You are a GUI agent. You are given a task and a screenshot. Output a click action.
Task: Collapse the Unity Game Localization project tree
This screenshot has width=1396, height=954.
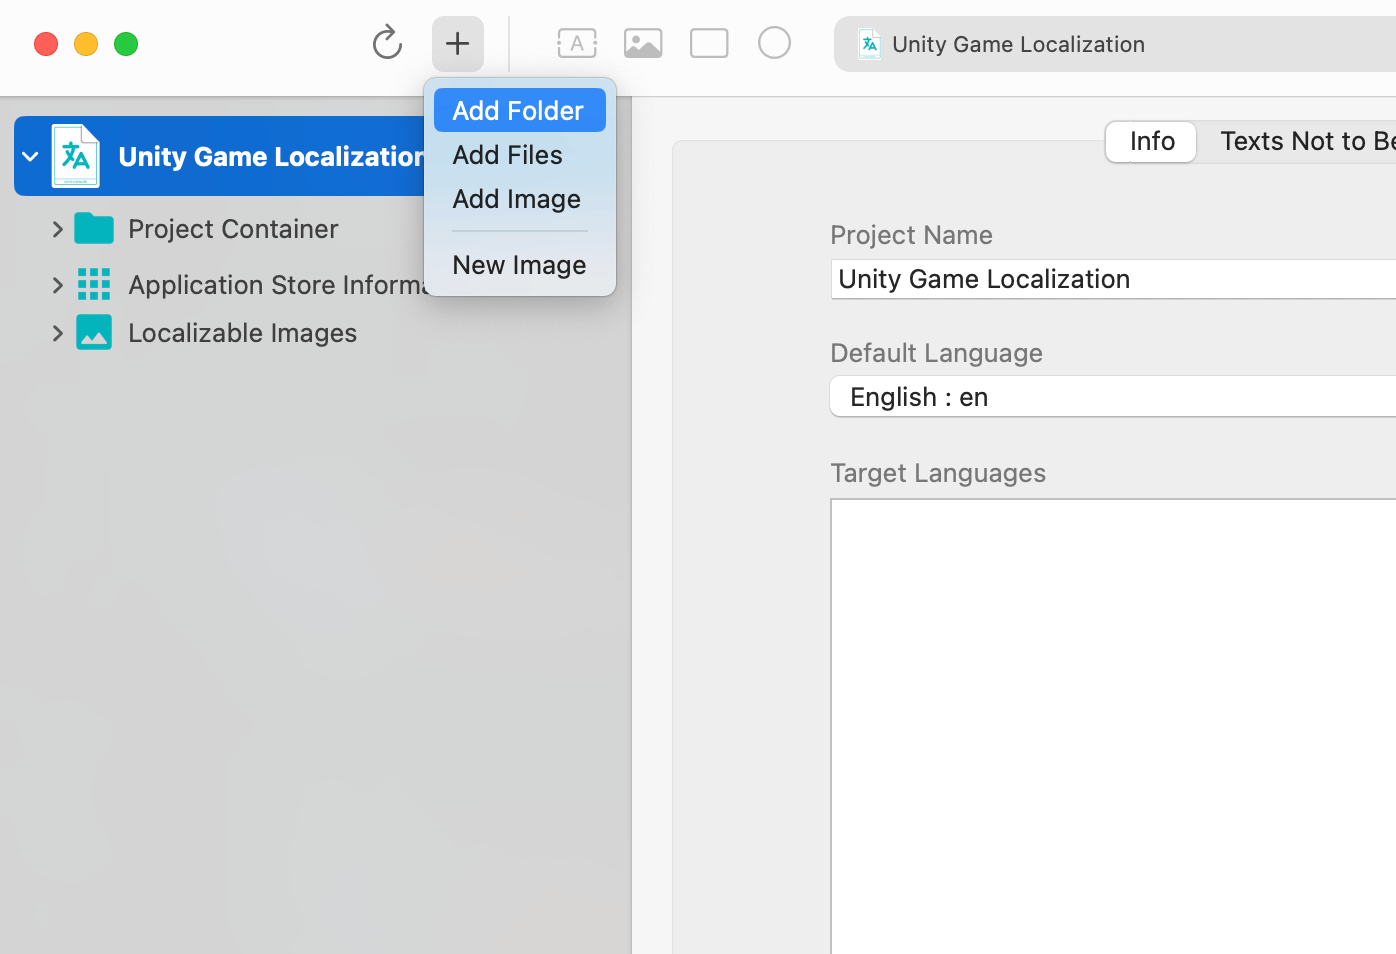[x=30, y=156]
